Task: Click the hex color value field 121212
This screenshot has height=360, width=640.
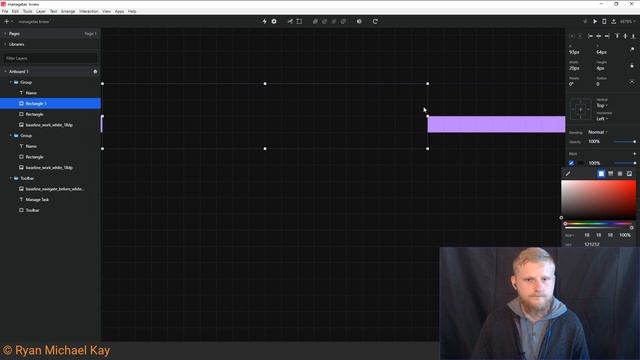Action: click(591, 244)
